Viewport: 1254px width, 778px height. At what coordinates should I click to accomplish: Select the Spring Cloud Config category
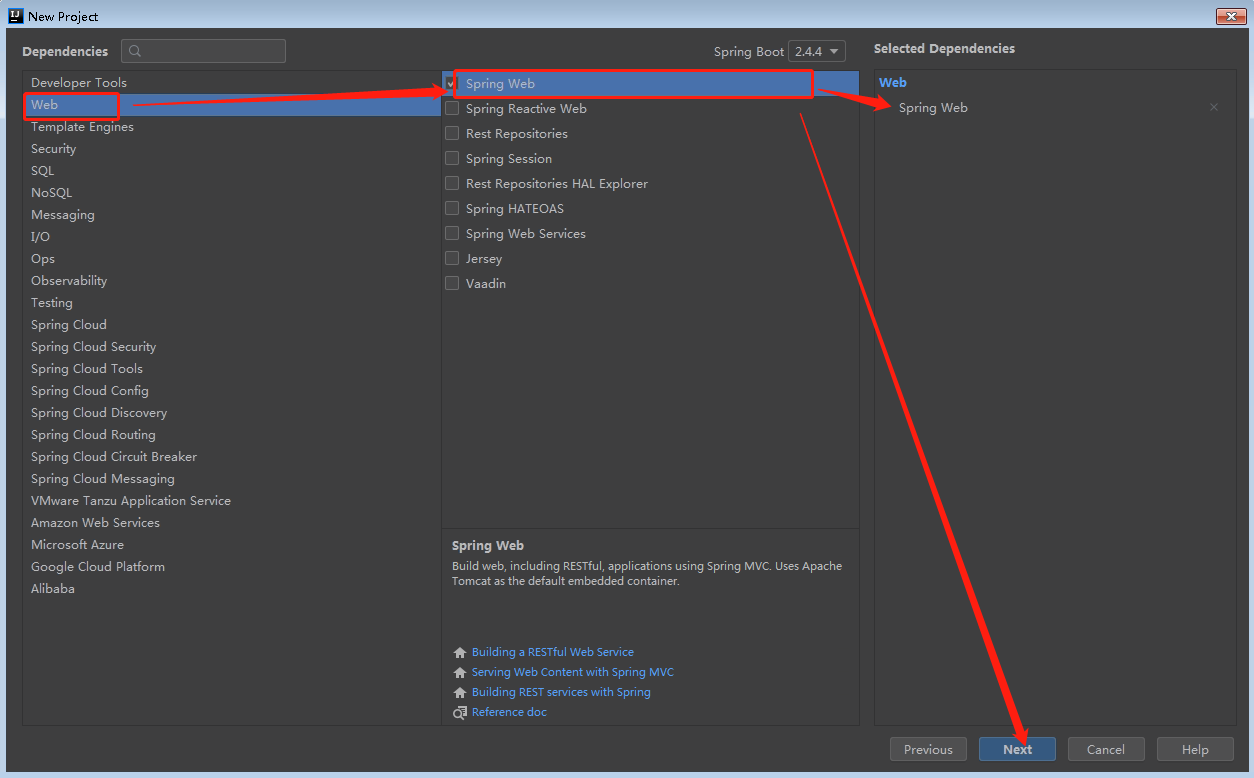pyautogui.click(x=231, y=391)
